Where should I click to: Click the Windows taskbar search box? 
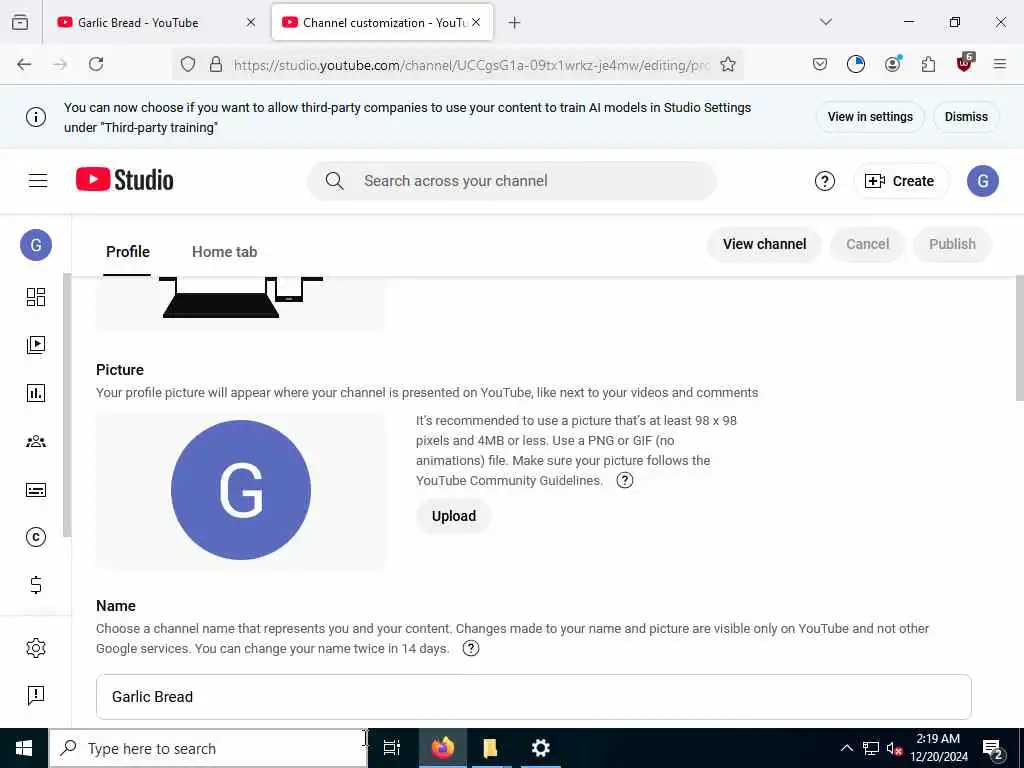(x=209, y=748)
